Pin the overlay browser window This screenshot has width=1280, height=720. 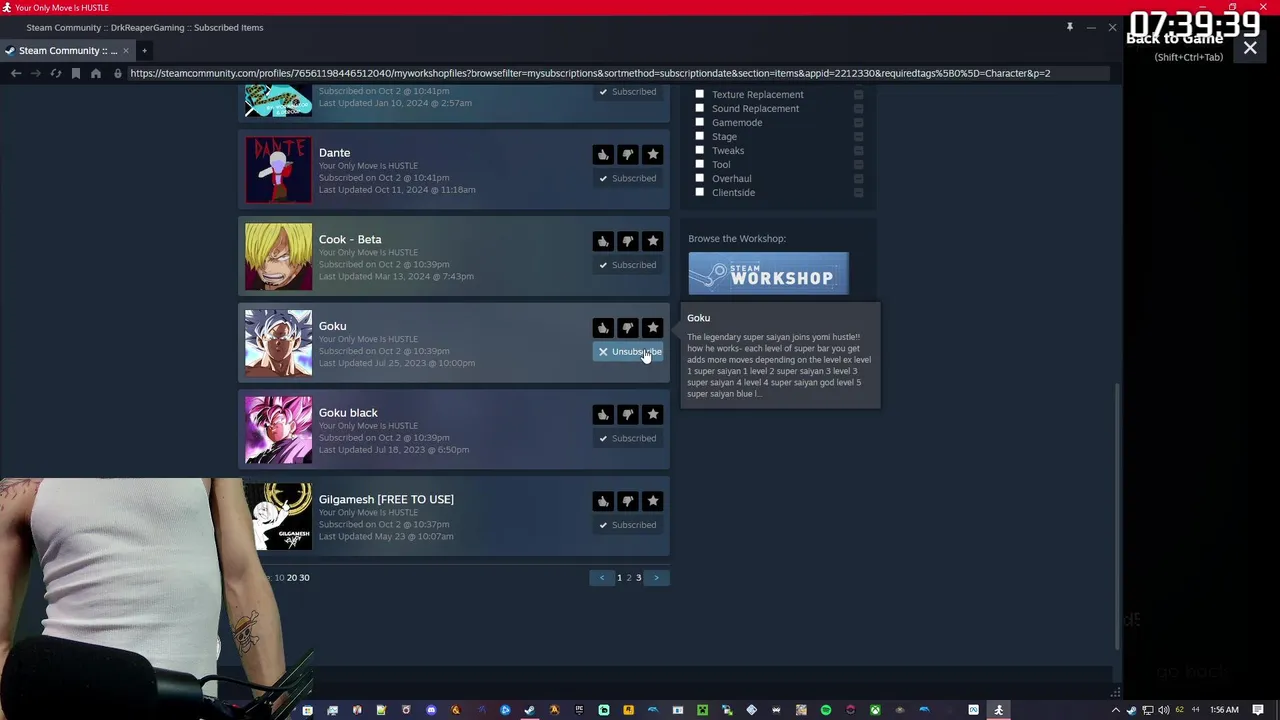1069,27
